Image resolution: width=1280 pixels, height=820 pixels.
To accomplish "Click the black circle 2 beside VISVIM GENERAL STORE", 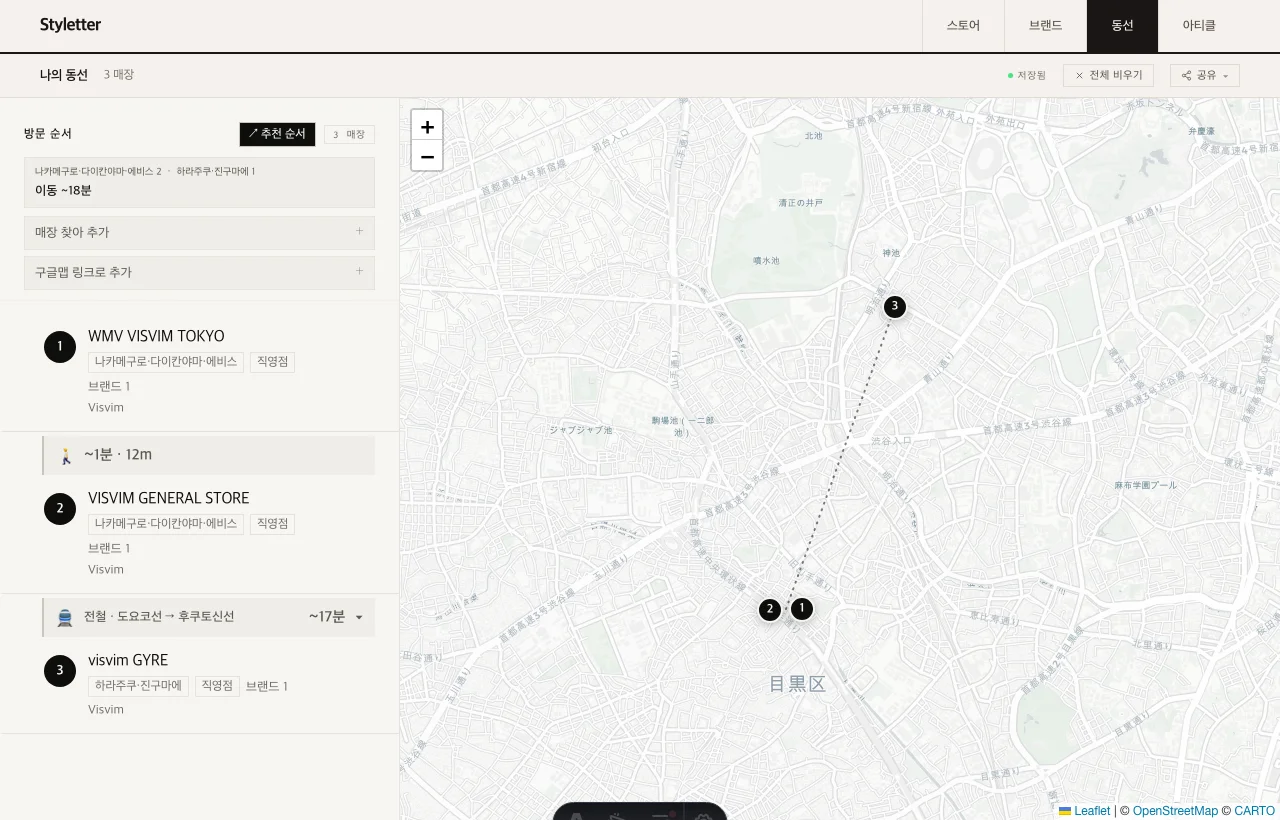I will [60, 509].
